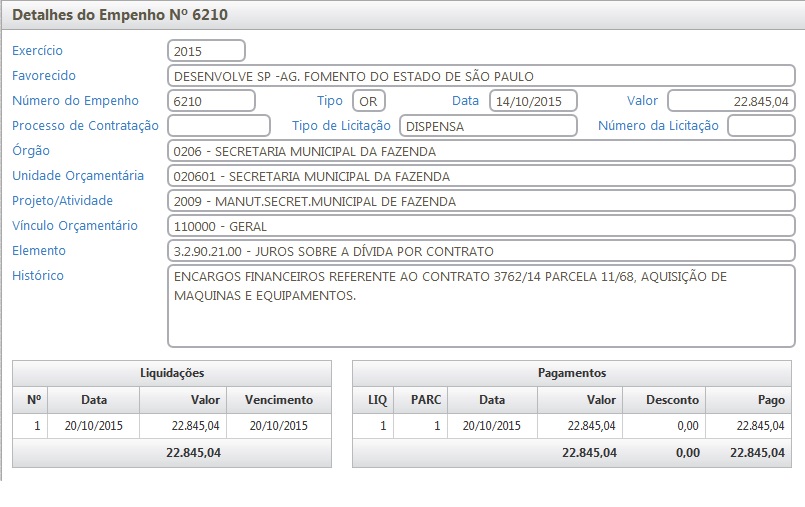Select the Elemento field 3.2.90.21.00
Image resolution: width=805 pixels, height=507 pixels.
pyautogui.click(x=481, y=251)
